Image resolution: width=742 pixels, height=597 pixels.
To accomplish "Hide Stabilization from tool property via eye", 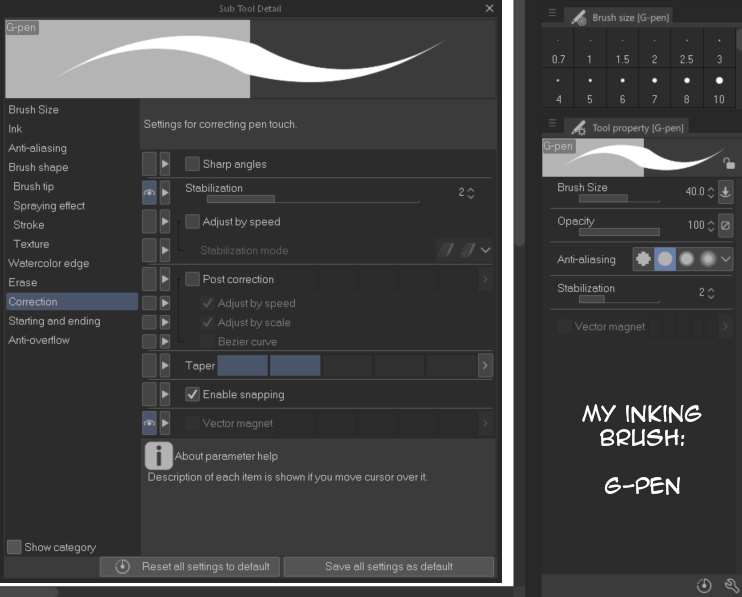I will tap(149, 192).
